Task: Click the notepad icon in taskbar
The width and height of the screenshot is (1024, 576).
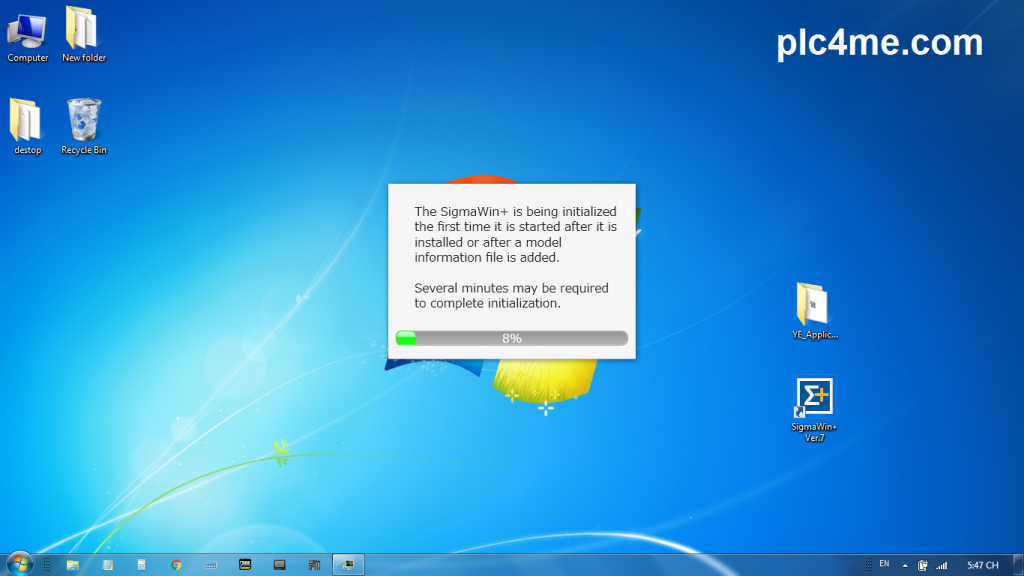Action: 108,565
